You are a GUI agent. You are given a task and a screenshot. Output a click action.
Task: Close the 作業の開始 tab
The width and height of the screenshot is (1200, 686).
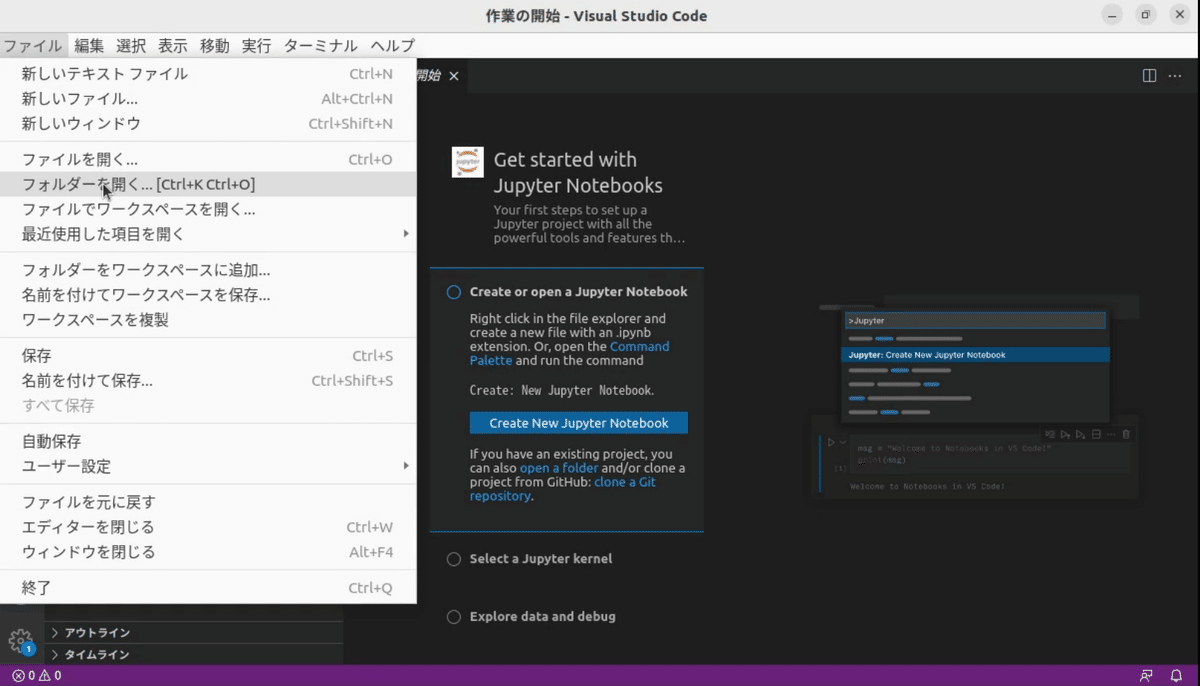click(x=453, y=76)
